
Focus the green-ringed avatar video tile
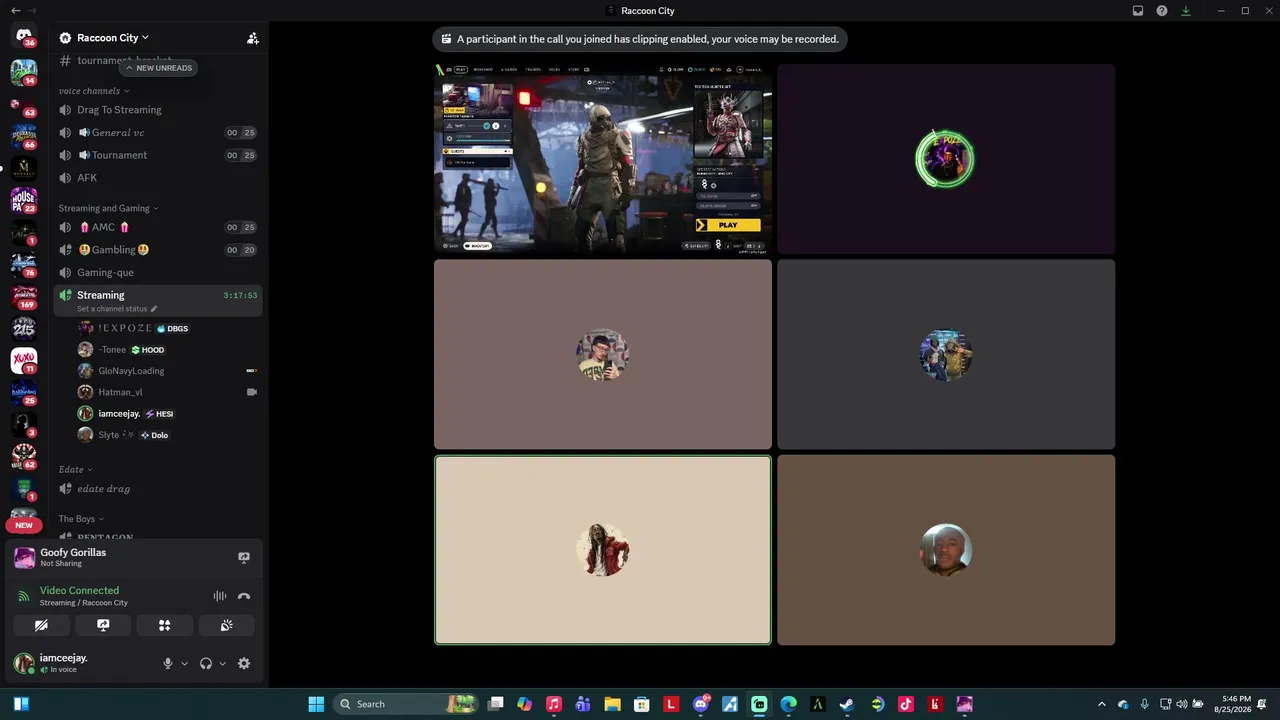click(946, 159)
